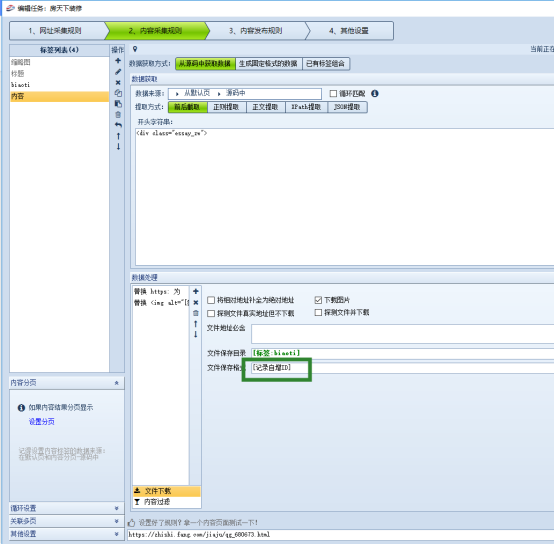Image resolution: width=554 pixels, height=544 pixels.
Task: Click the thumbs-up icon near test prompt
Action: [132, 522]
